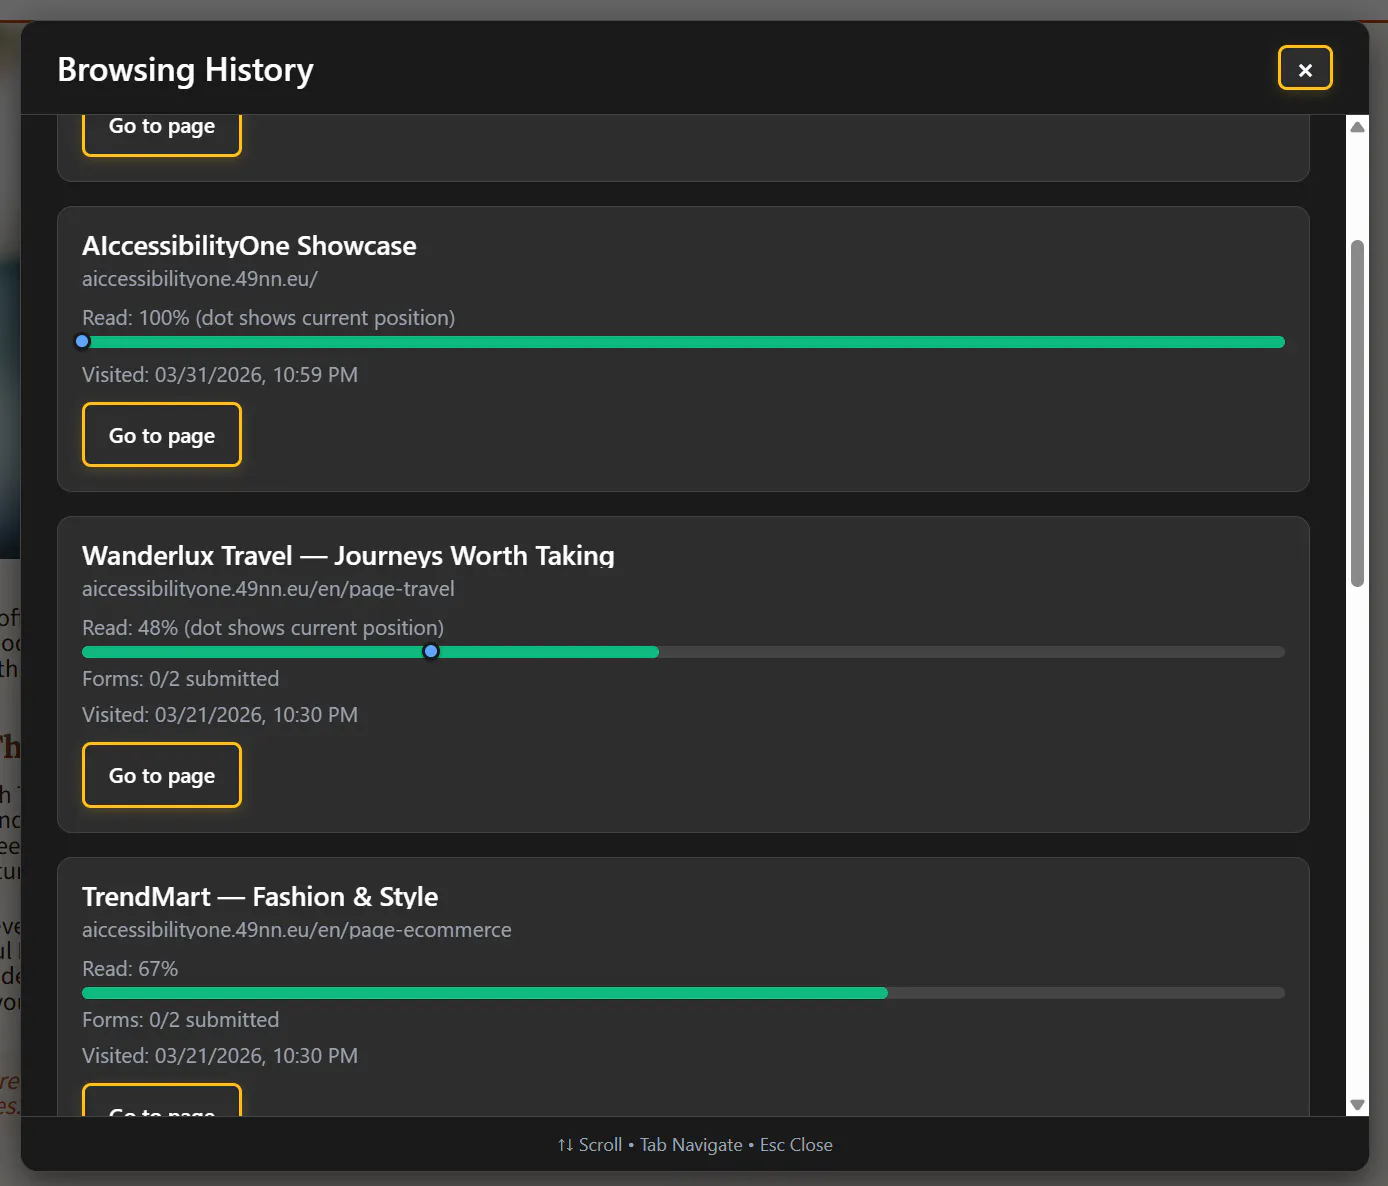Click the empty scrollbar track below the thumb
1388x1186 pixels.
1357,840
